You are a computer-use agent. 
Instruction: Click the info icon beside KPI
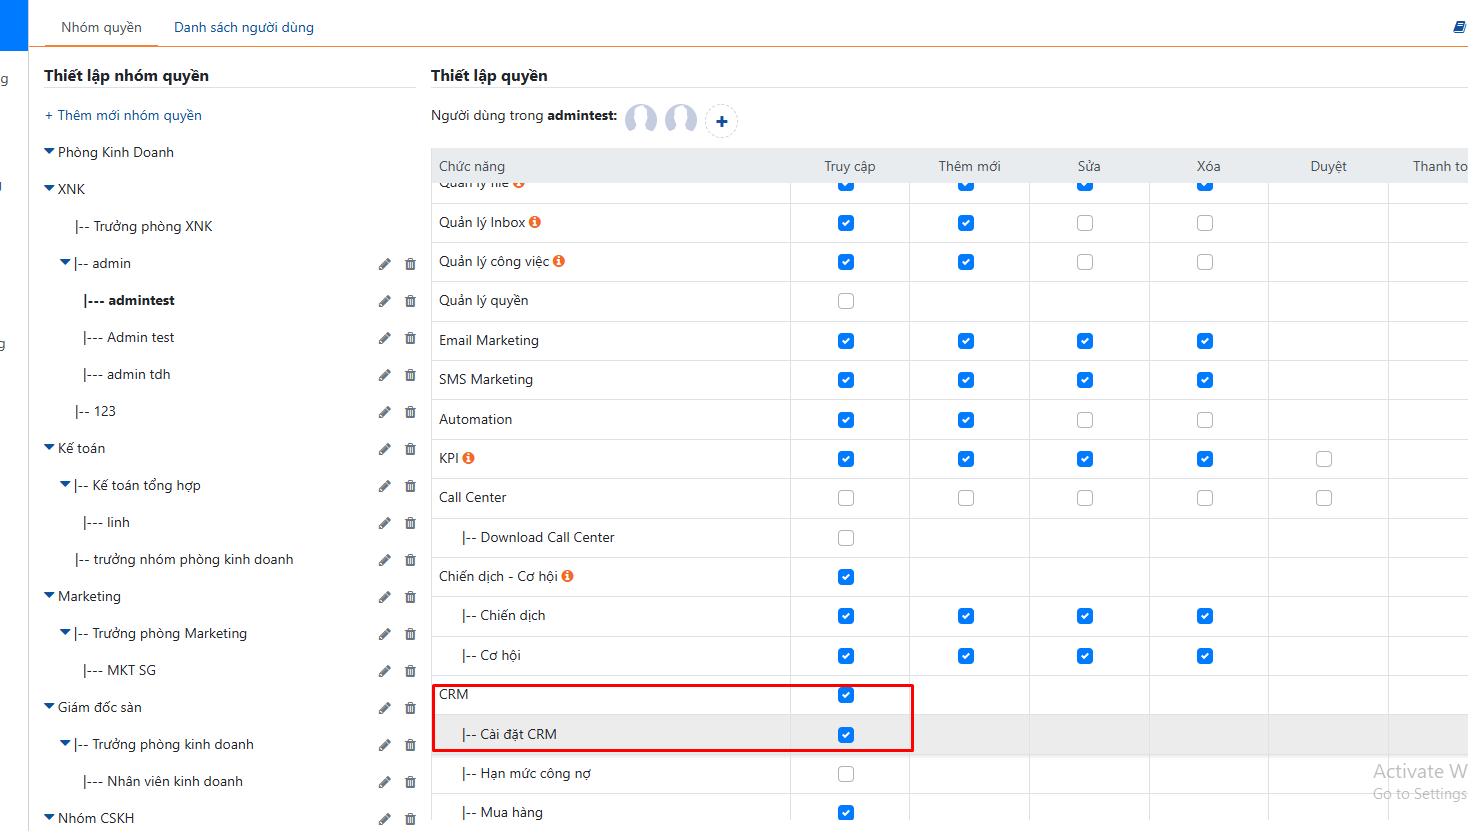(468, 458)
